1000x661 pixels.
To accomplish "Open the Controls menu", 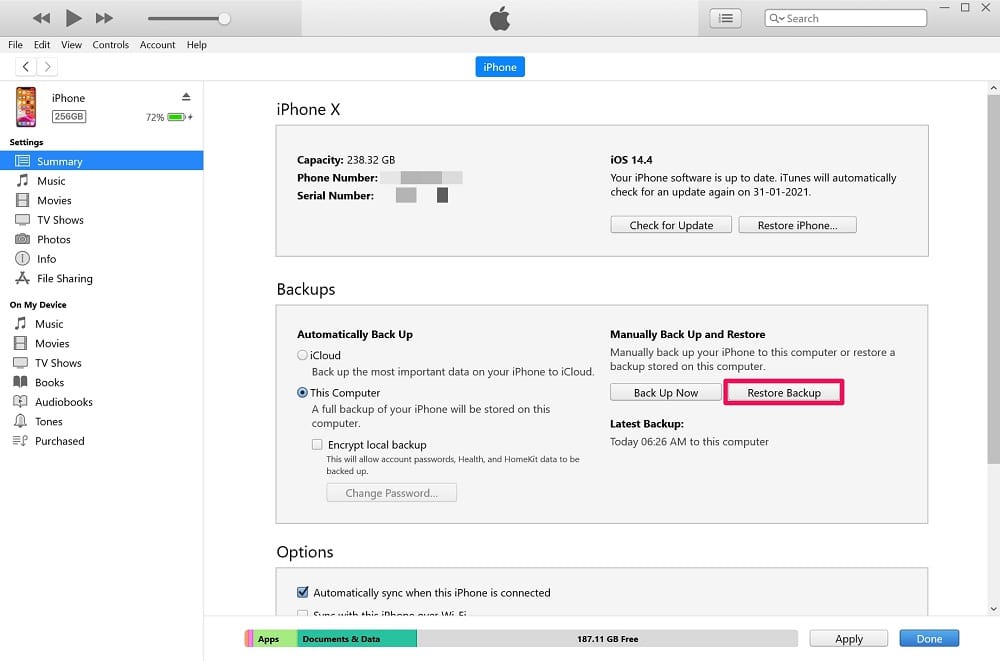I will tap(110, 45).
